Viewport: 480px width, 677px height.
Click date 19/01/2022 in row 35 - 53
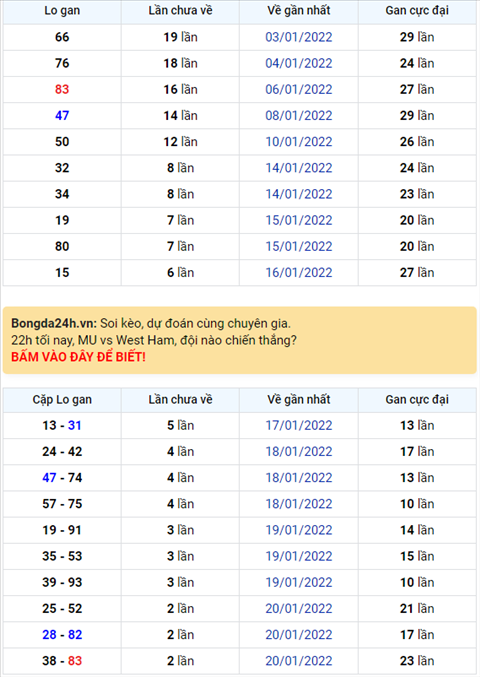(x=299, y=557)
